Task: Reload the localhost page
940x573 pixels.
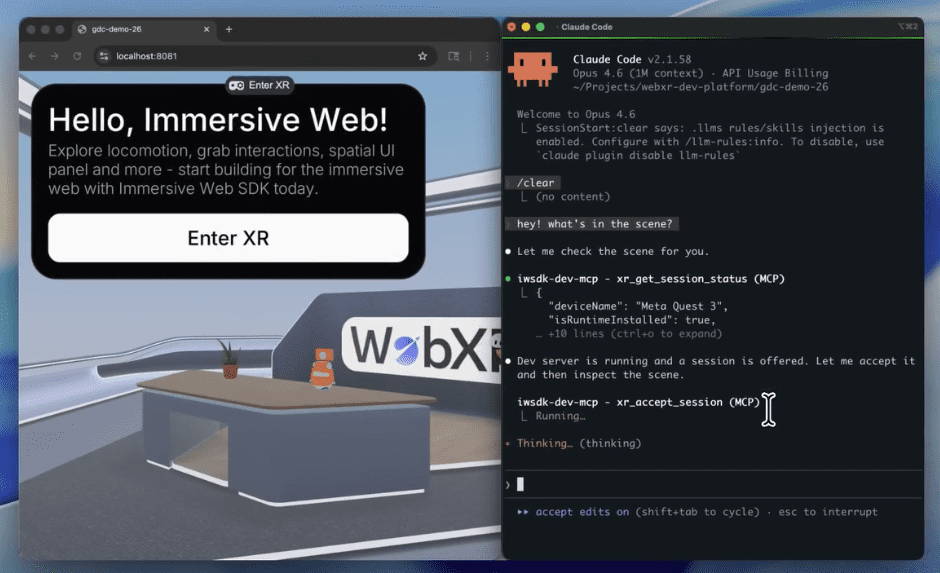Action: (76, 56)
